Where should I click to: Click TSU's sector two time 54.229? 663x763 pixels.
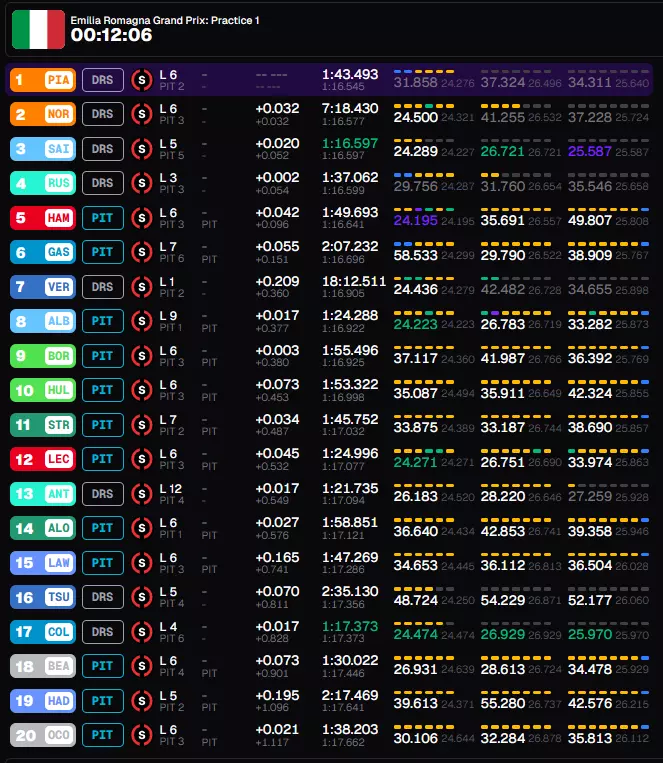[502, 600]
